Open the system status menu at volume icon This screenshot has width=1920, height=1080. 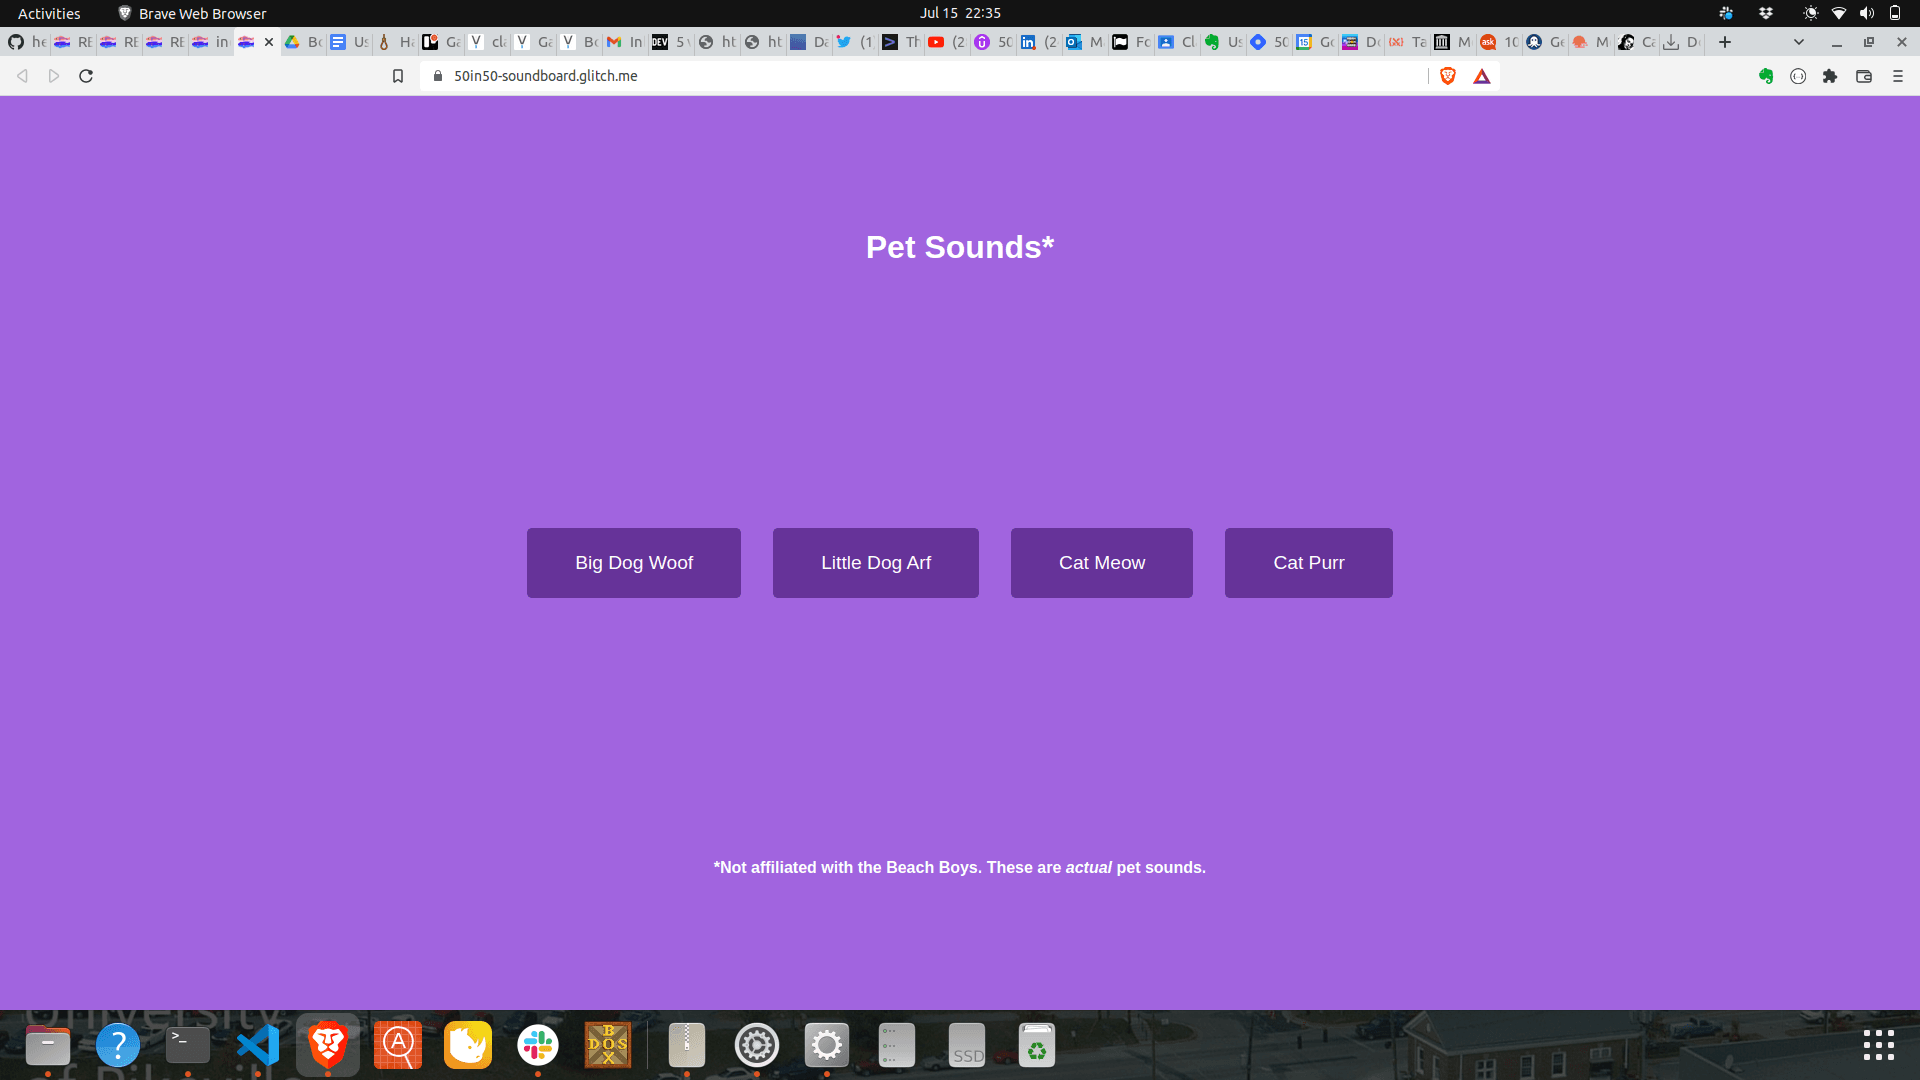click(1867, 13)
